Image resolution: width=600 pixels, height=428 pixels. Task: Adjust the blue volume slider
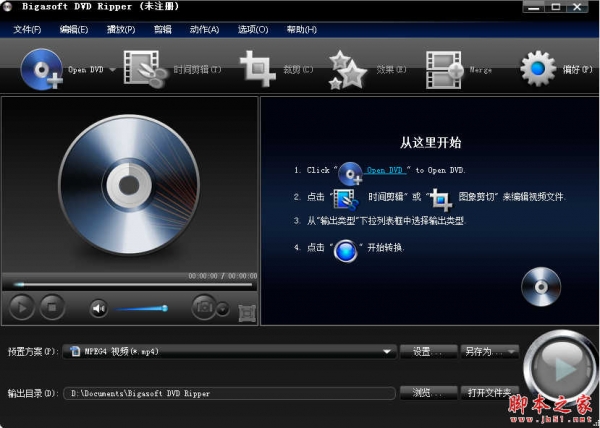(x=140, y=308)
